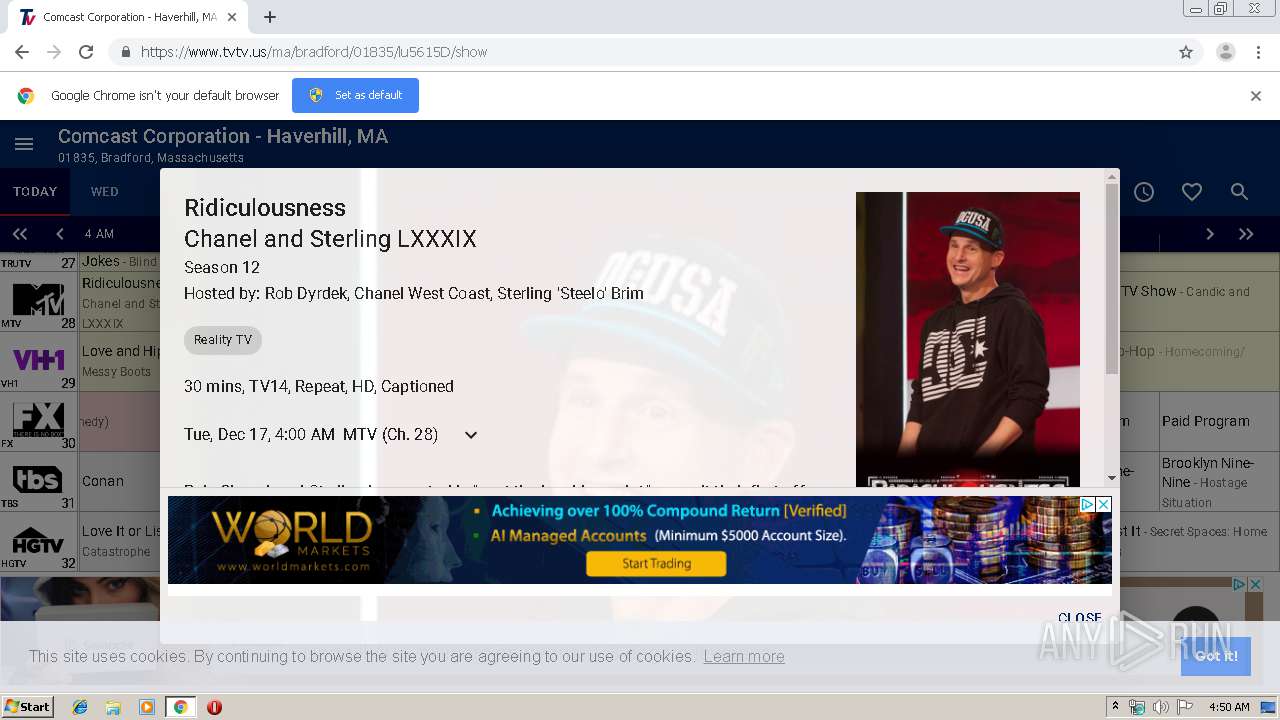Click the Reality TV genre chip
The width and height of the screenshot is (1280, 720).
223,340
